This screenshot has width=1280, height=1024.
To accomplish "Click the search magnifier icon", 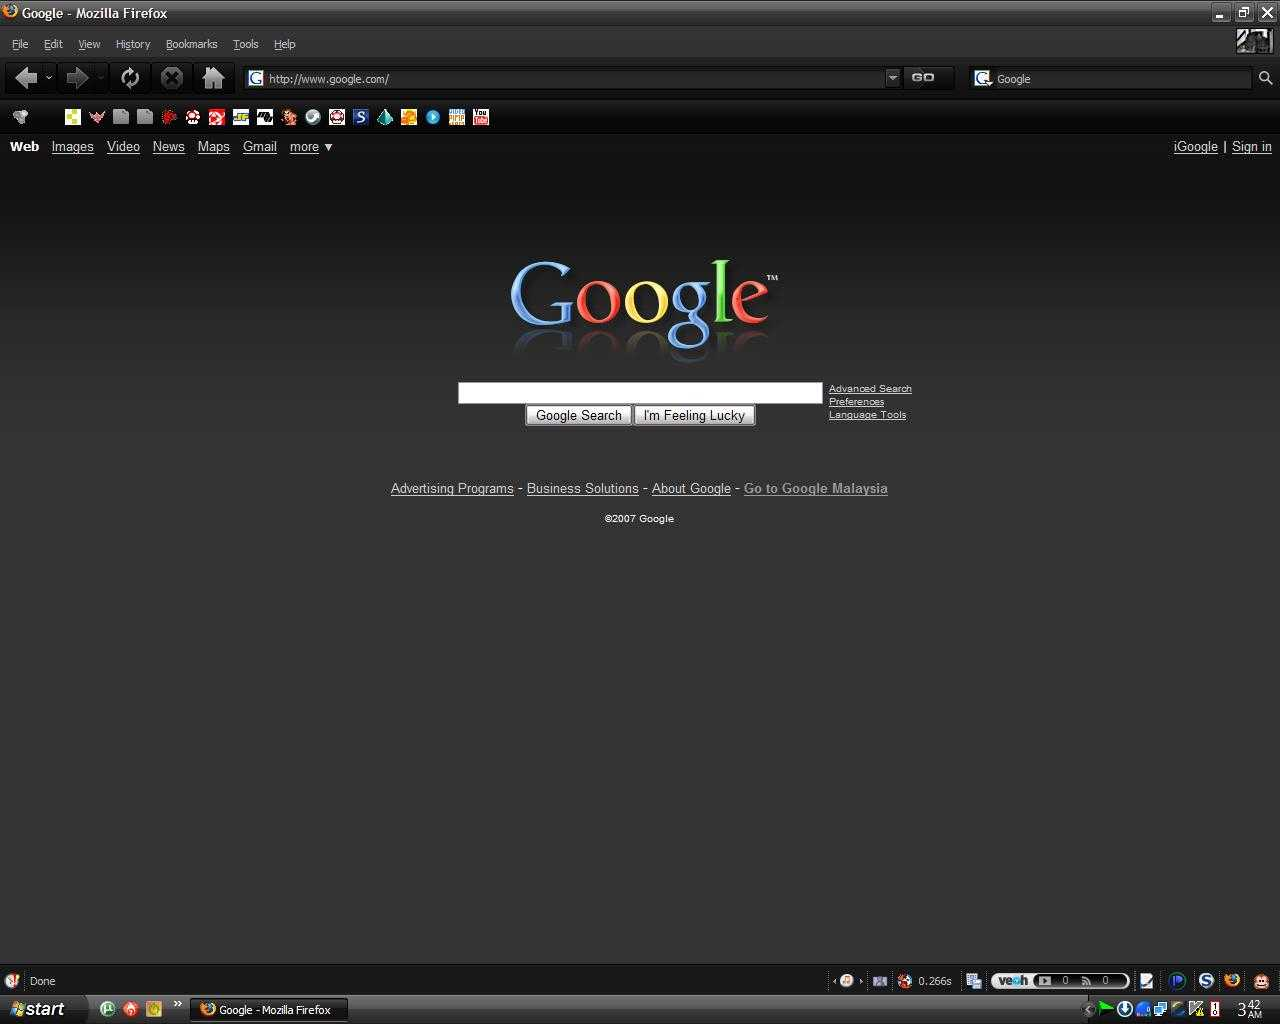I will (1265, 78).
